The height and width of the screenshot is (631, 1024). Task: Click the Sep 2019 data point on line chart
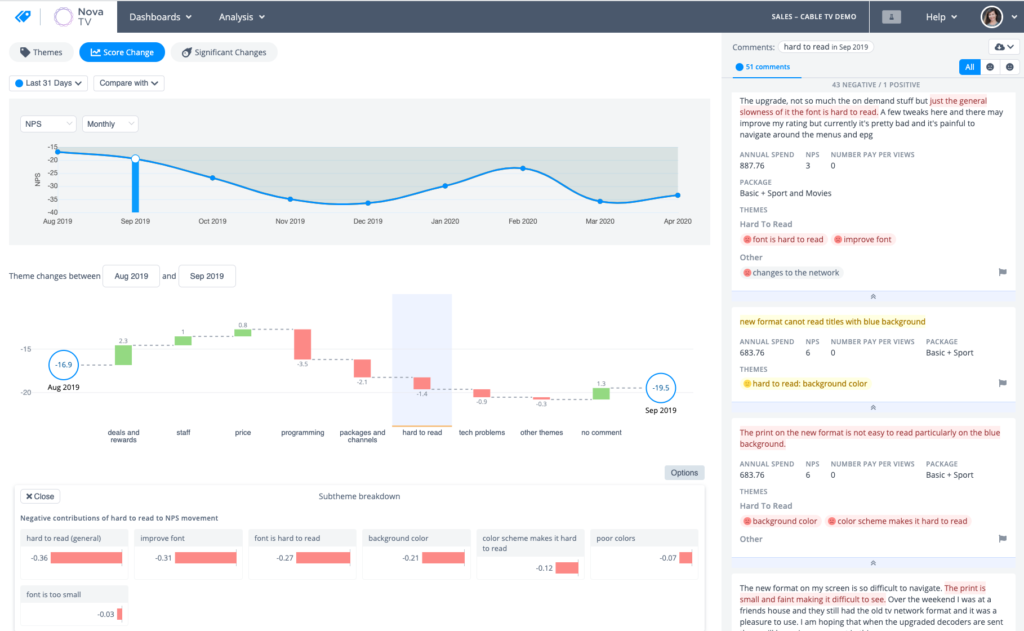point(135,159)
